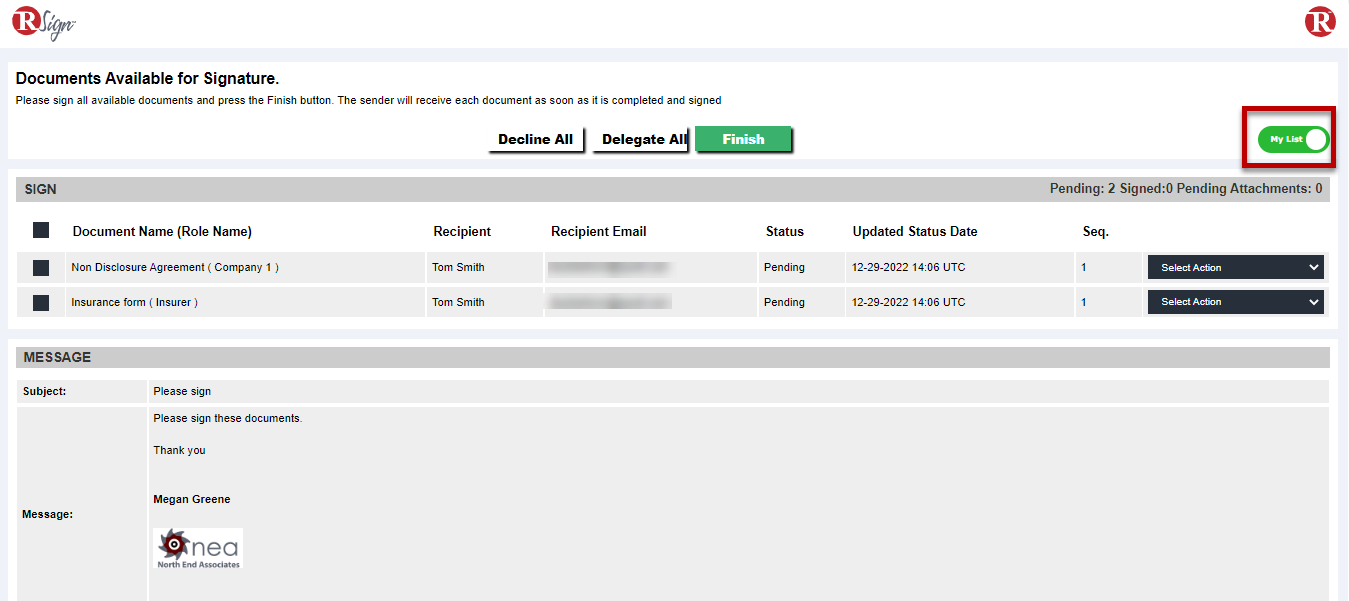
Task: Click the Status column header
Action: tap(784, 232)
